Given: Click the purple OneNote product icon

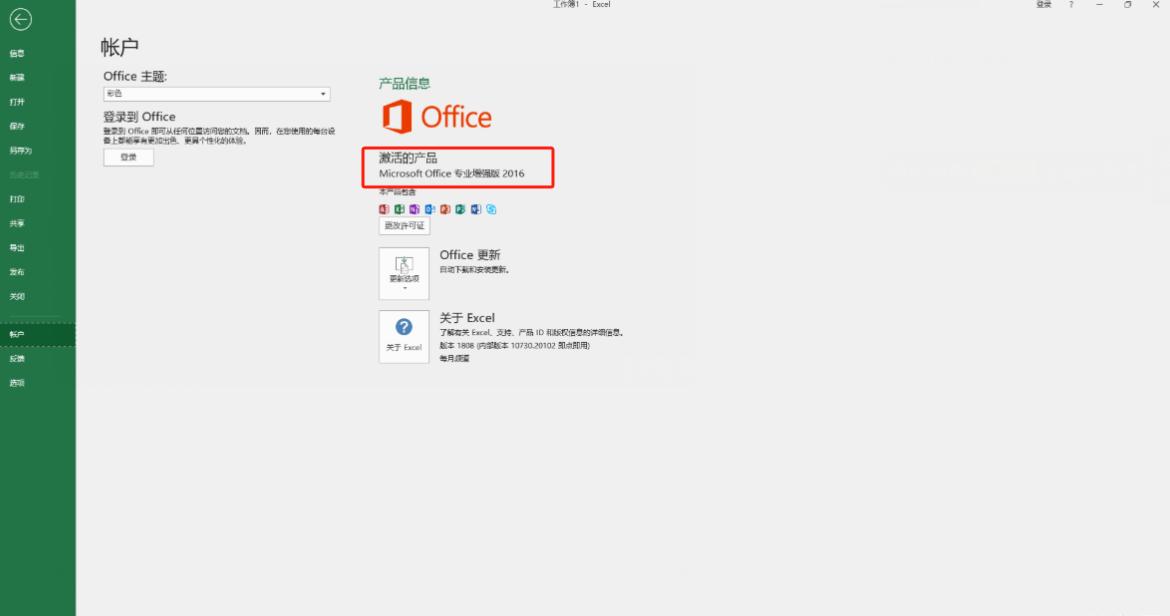Looking at the screenshot, I should click(x=414, y=210).
